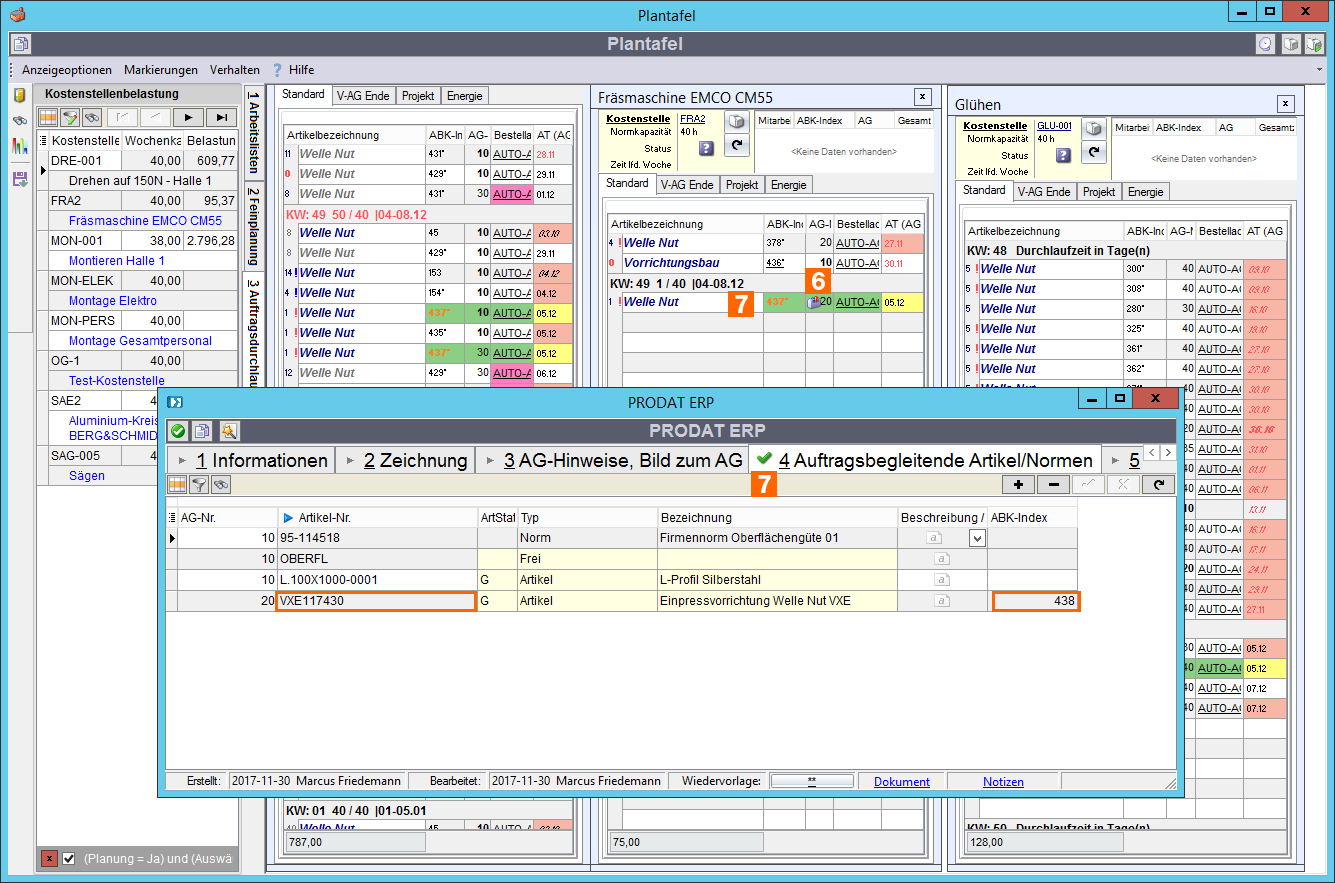Click the cube icon in Glühen panel
Image resolution: width=1335 pixels, height=883 pixels.
click(1094, 128)
